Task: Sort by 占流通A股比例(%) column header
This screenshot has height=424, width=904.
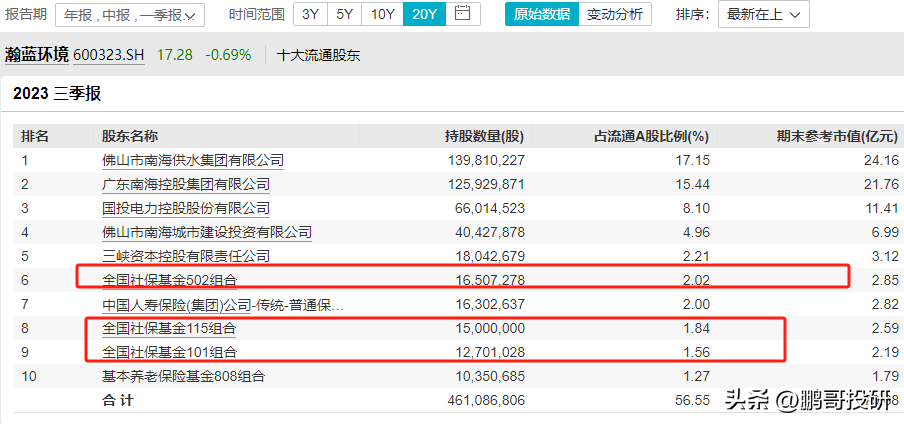Action: 651,136
